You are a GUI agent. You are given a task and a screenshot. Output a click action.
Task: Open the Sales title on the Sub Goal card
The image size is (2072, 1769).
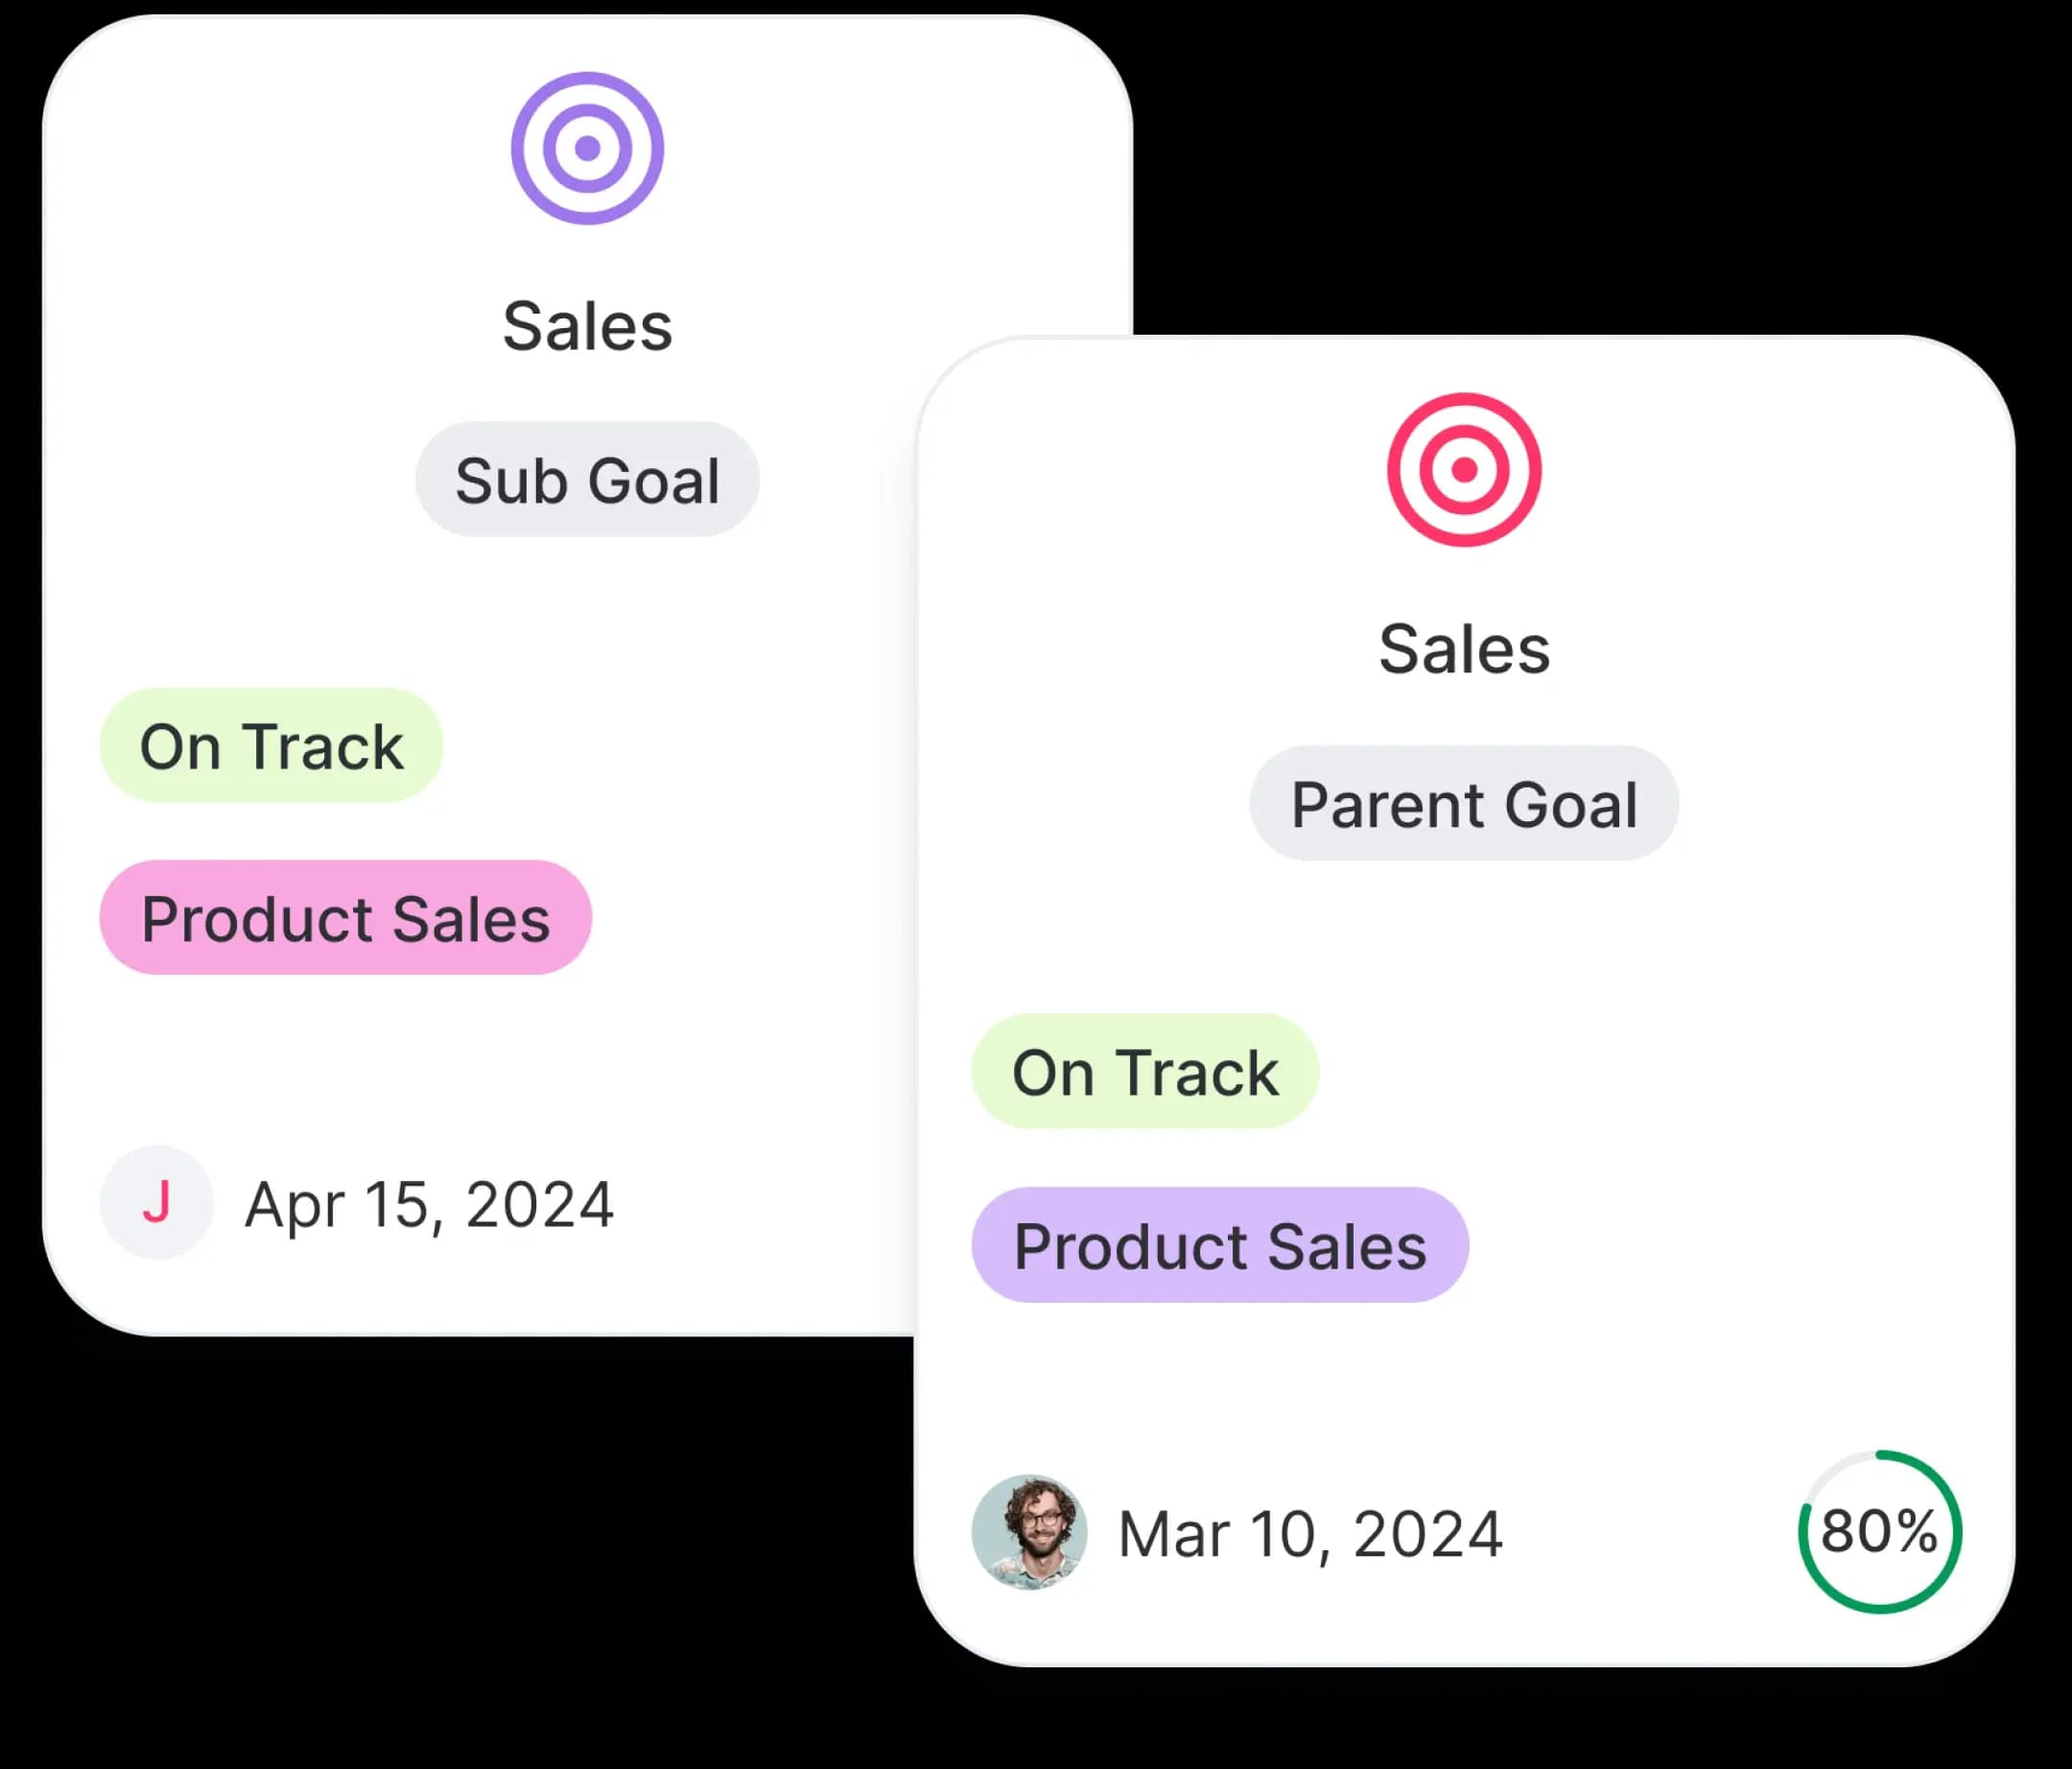pos(587,326)
